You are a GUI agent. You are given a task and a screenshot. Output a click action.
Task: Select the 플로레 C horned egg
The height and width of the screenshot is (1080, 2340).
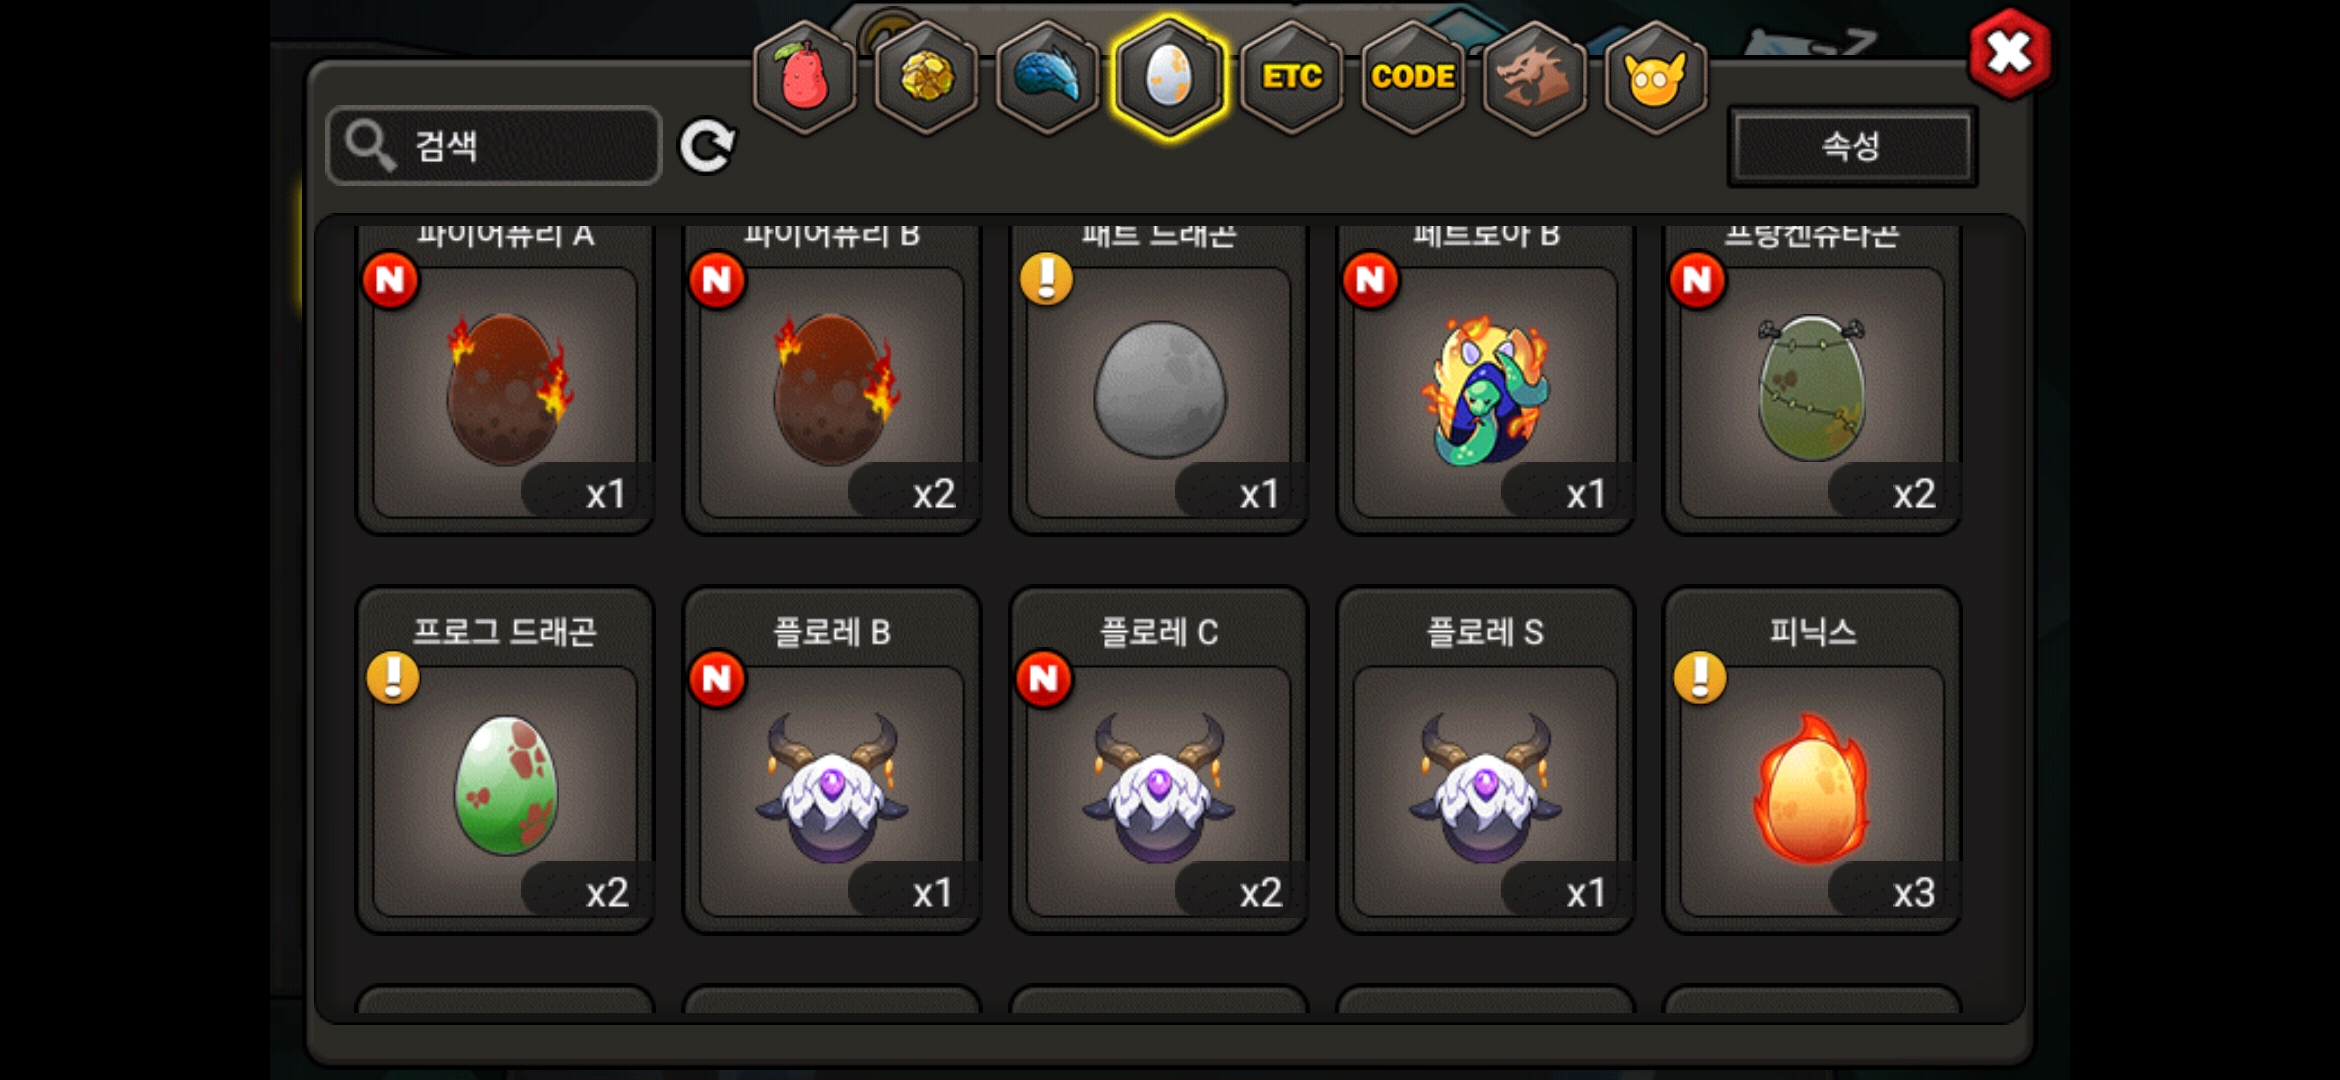pyautogui.click(x=1159, y=760)
